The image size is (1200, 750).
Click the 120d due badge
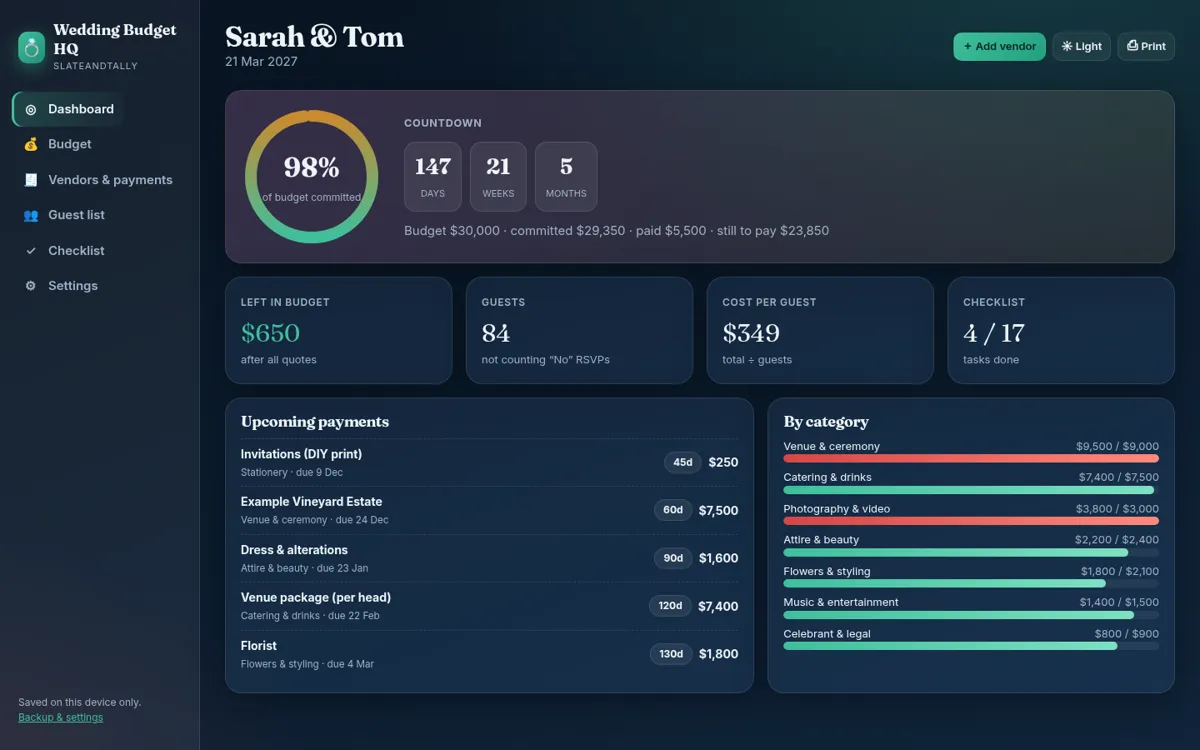670,606
